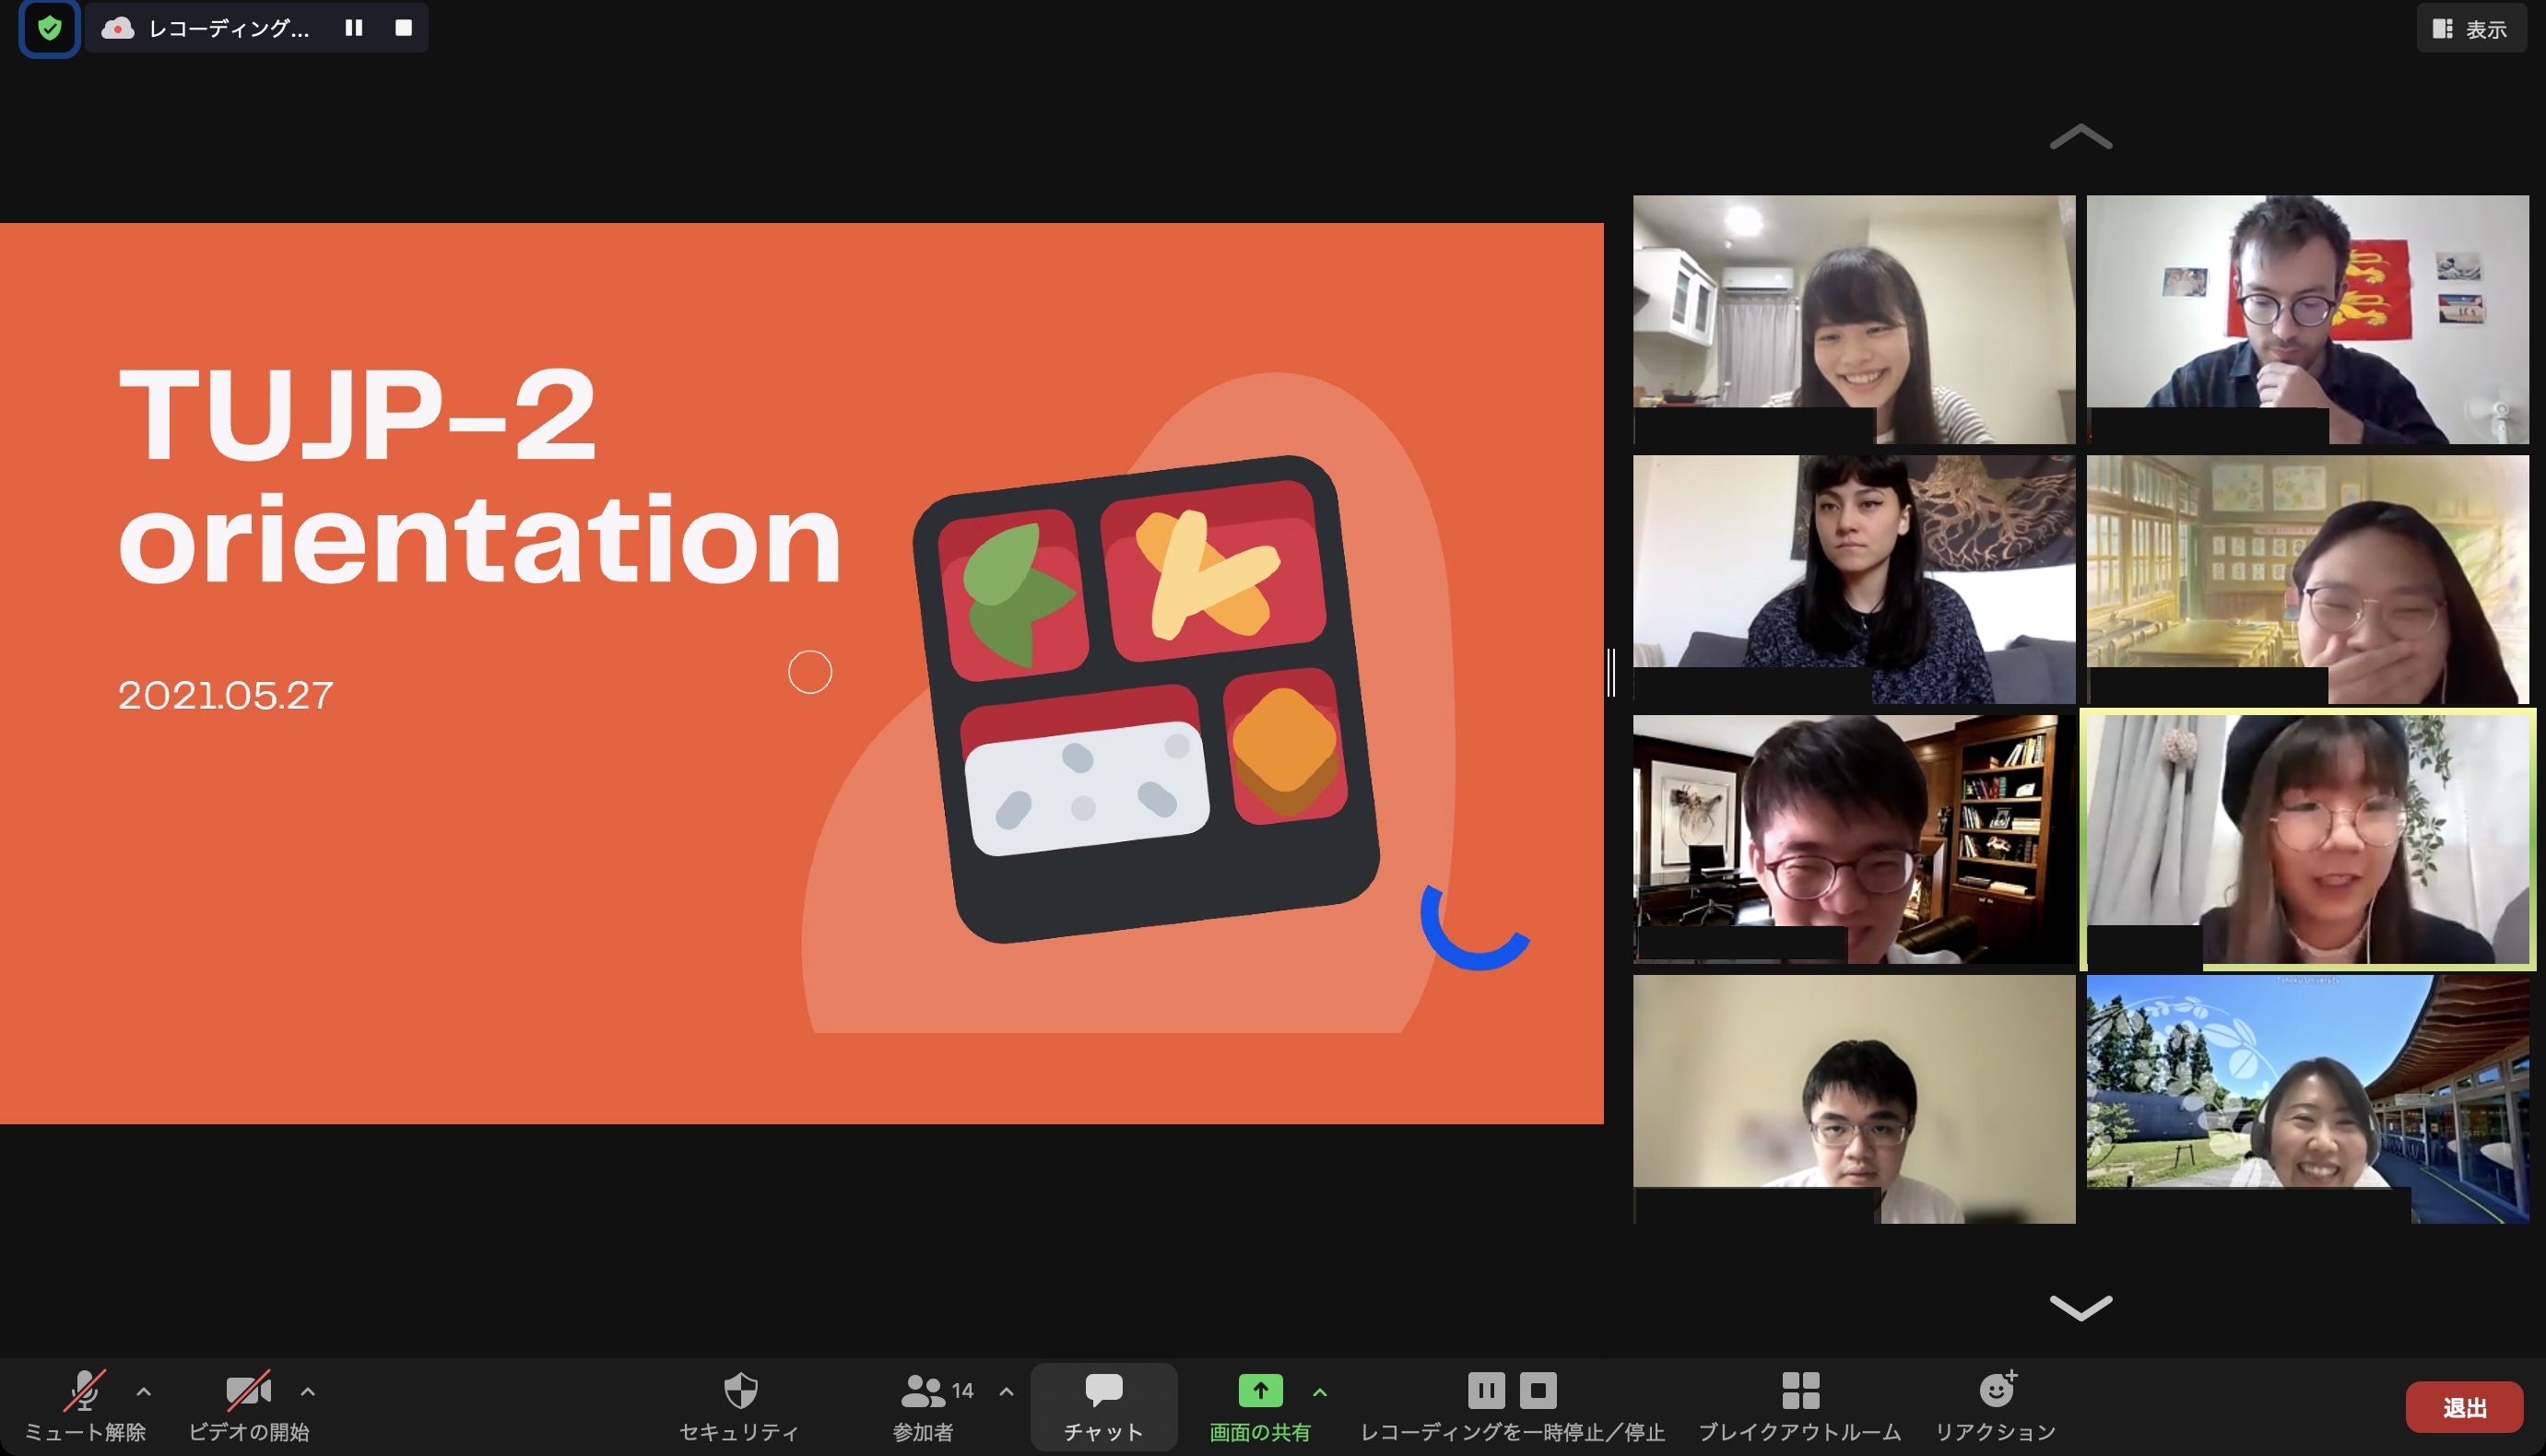Screen dimensions: 2546x1456
Task: Show previous participants with up chevron
Action: tap(2081, 137)
